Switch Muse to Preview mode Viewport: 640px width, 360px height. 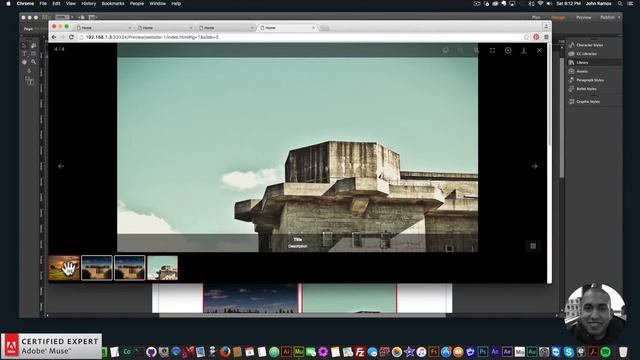coord(584,18)
